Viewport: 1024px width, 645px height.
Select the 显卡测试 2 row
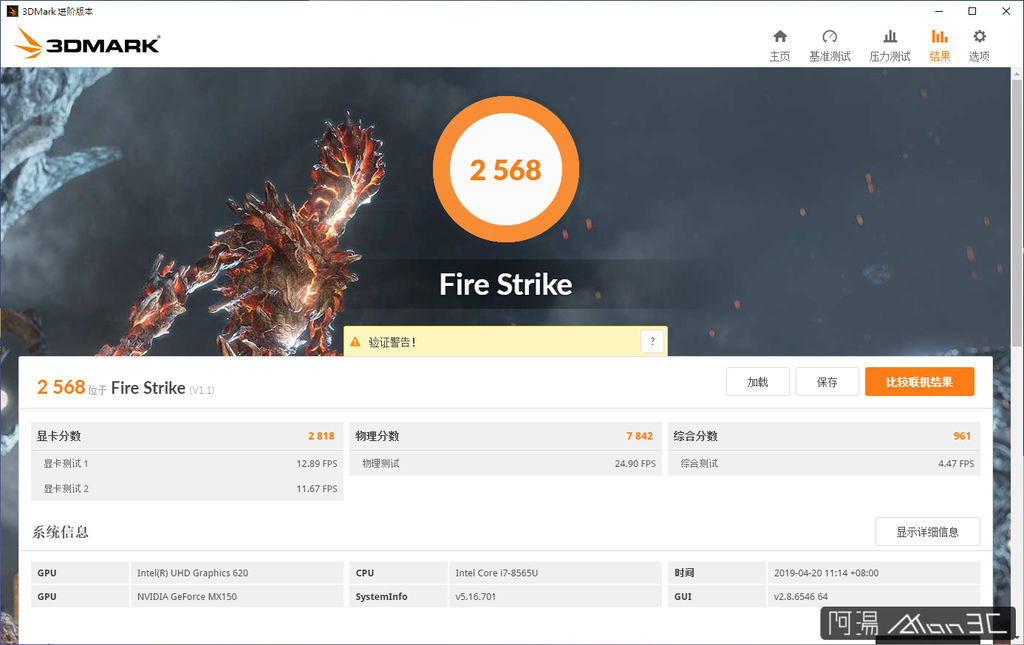187,488
